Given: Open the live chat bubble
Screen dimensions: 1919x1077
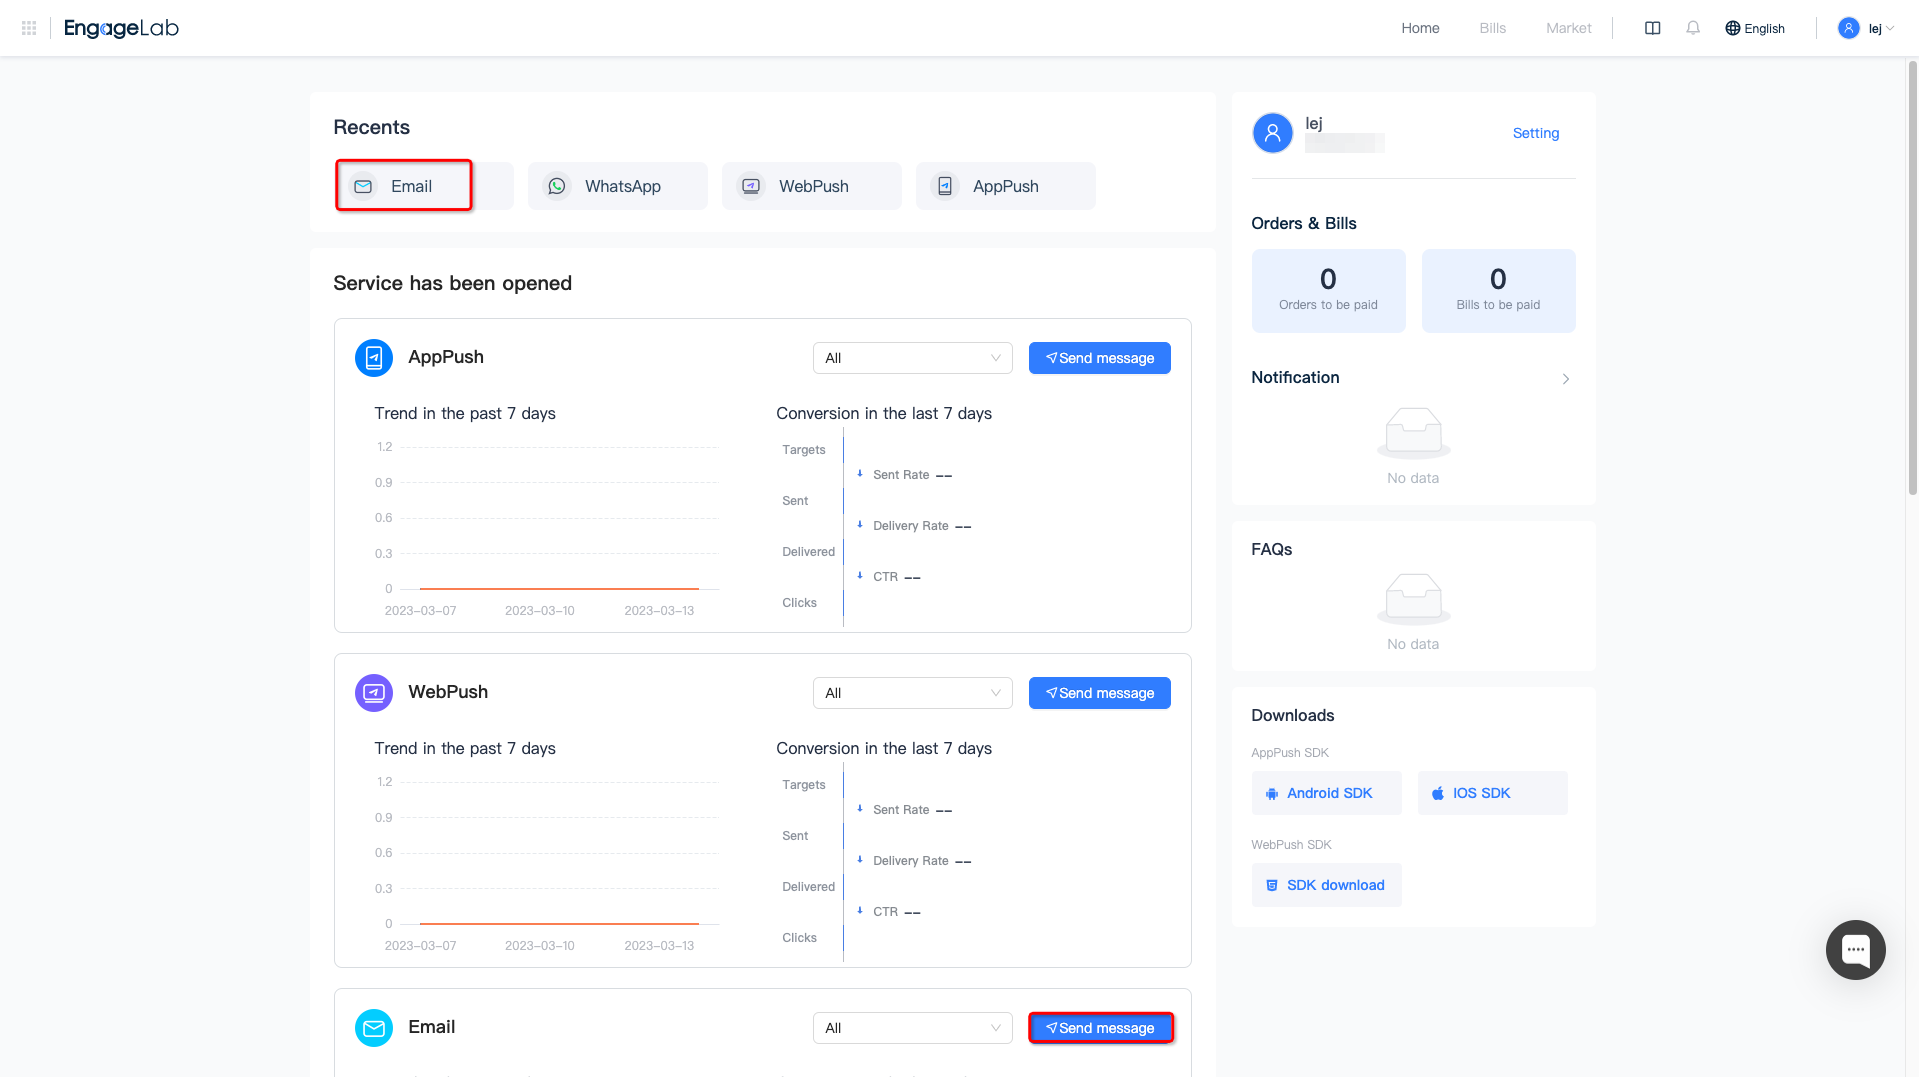Looking at the screenshot, I should (1856, 950).
